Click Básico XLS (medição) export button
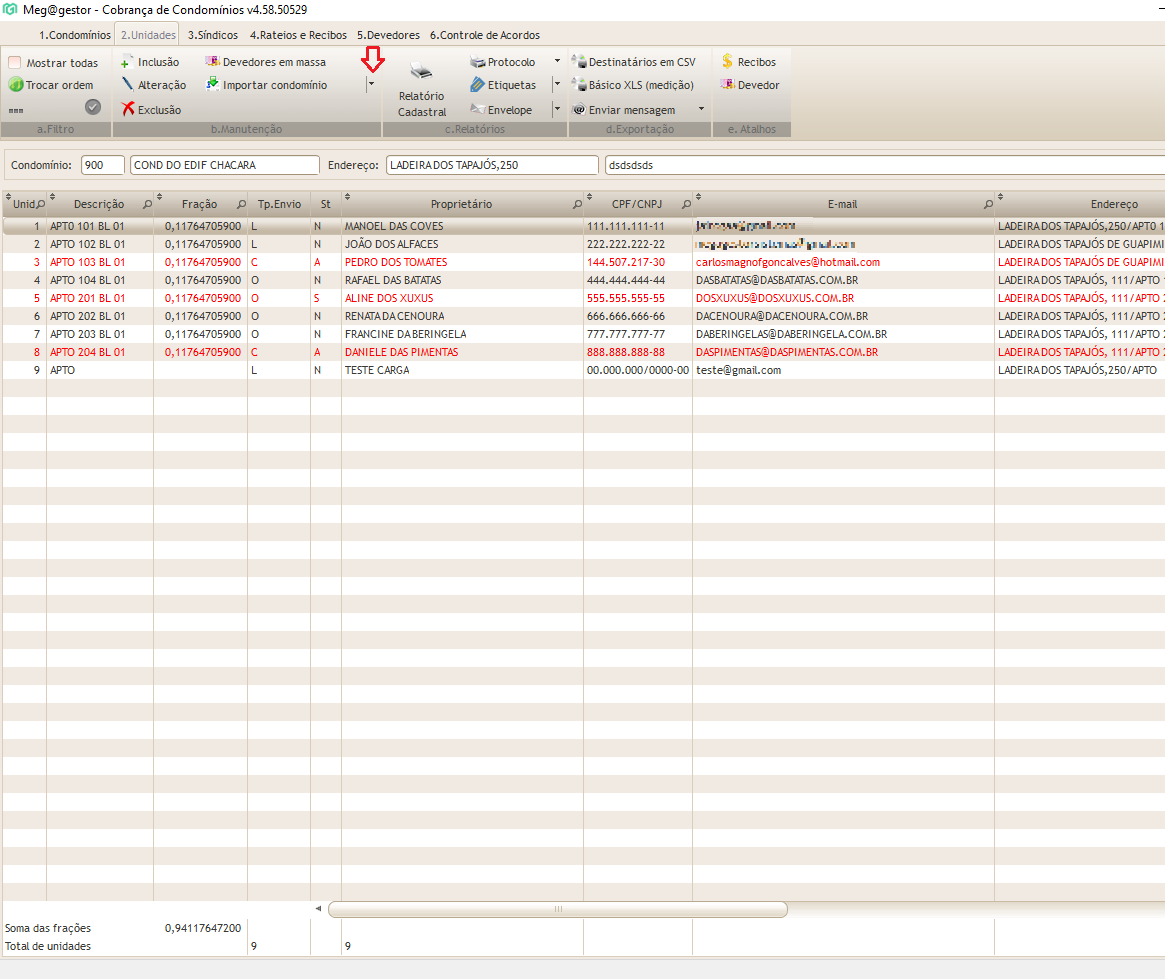1165x979 pixels. tap(633, 85)
